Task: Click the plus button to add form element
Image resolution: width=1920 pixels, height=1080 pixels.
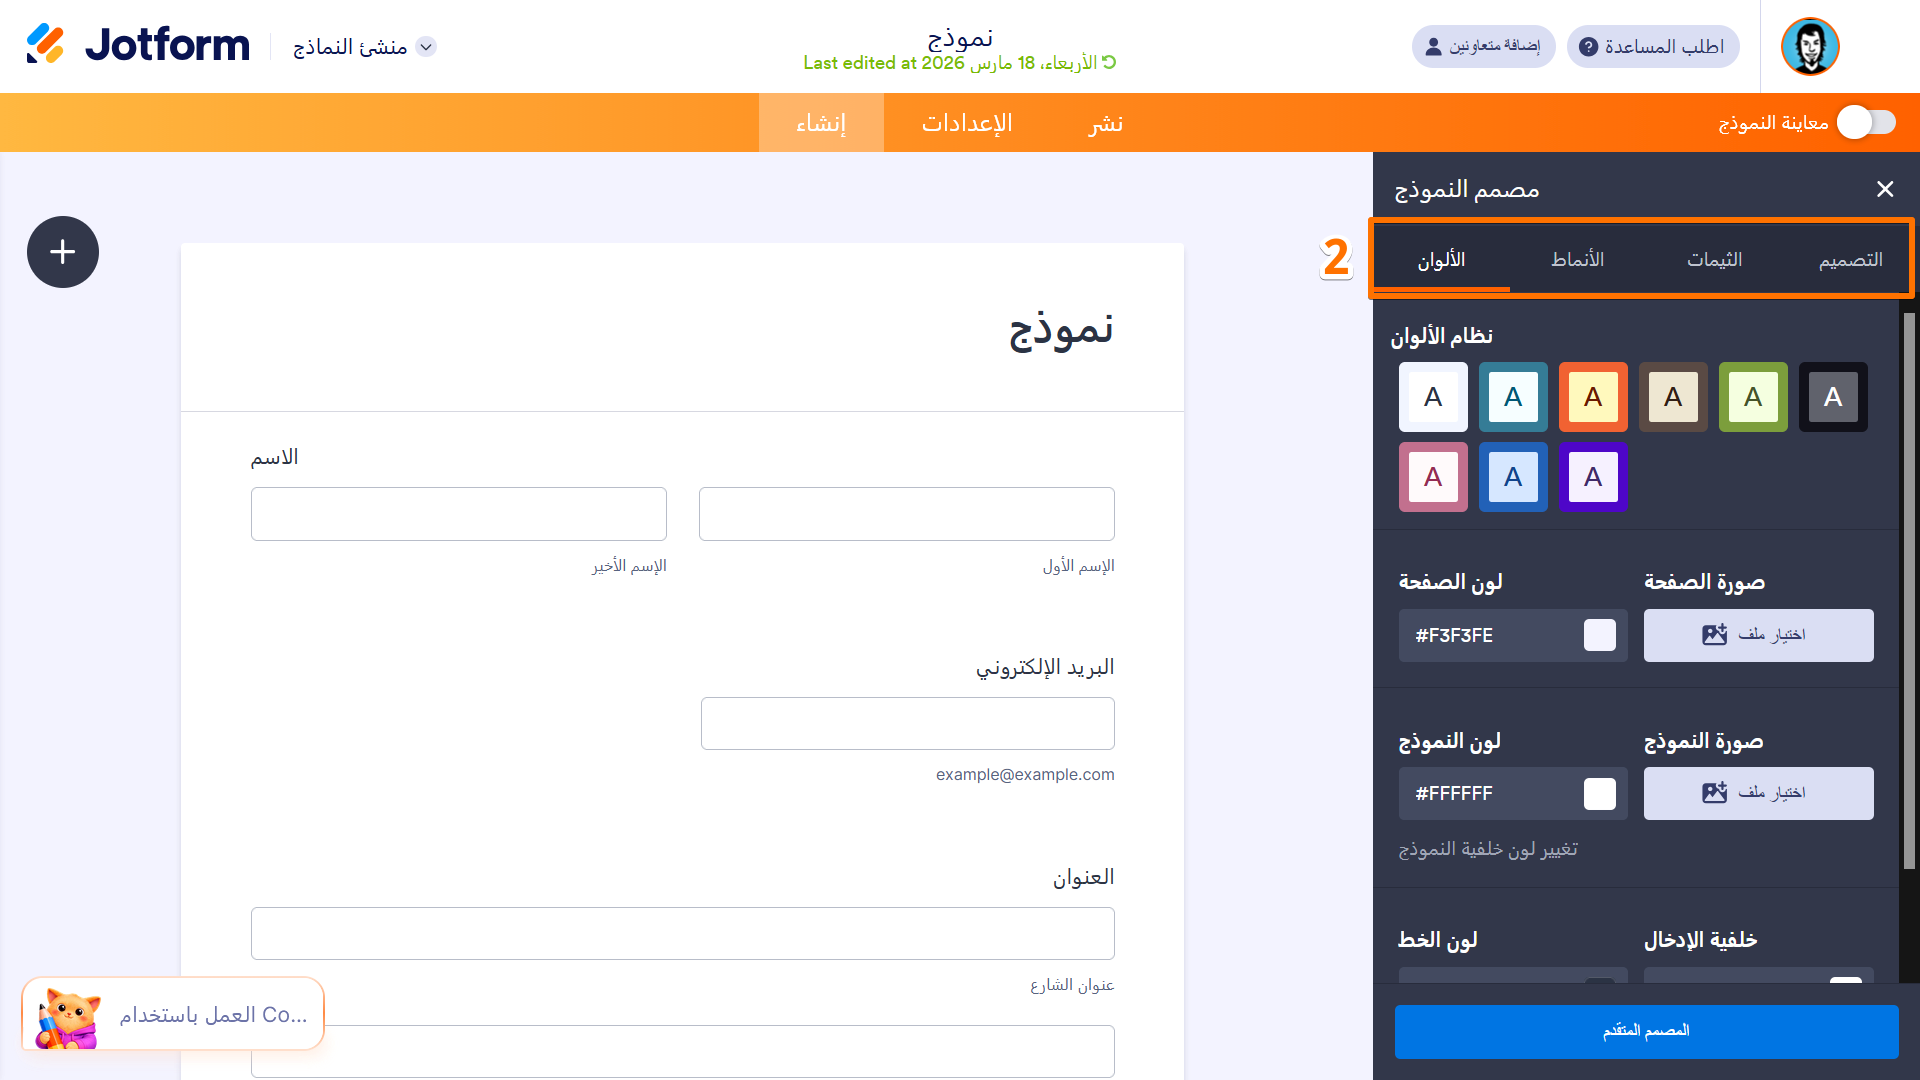Action: tap(62, 252)
